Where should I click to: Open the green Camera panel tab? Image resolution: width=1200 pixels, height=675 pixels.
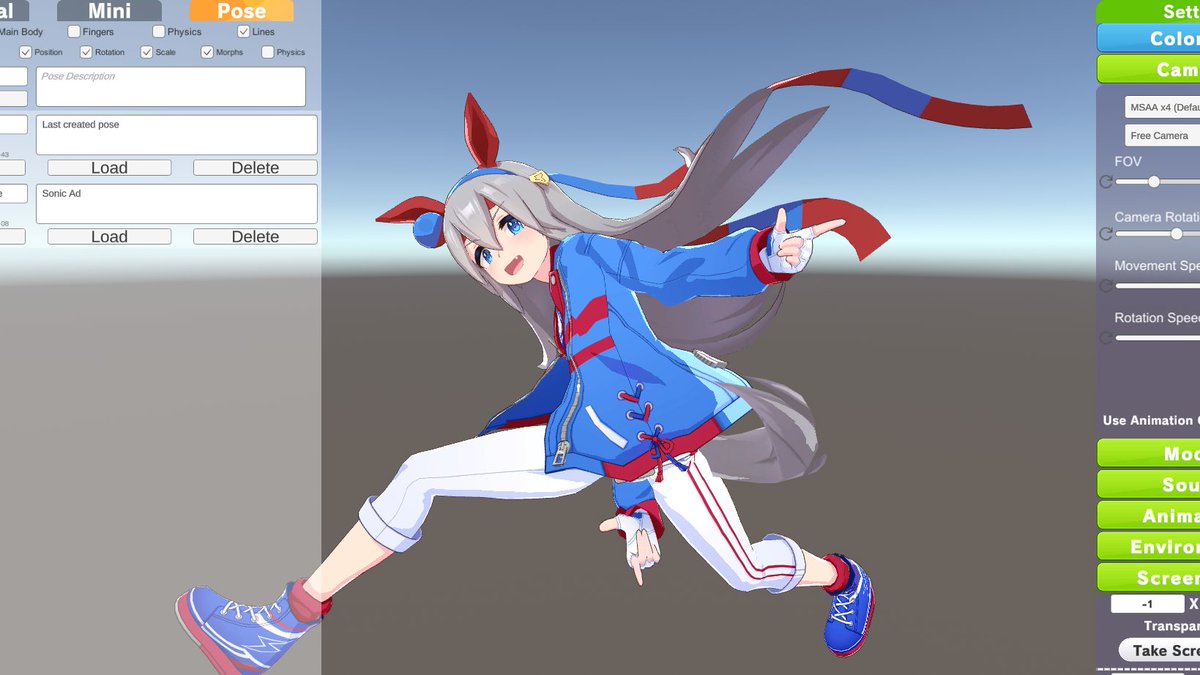[1149, 69]
